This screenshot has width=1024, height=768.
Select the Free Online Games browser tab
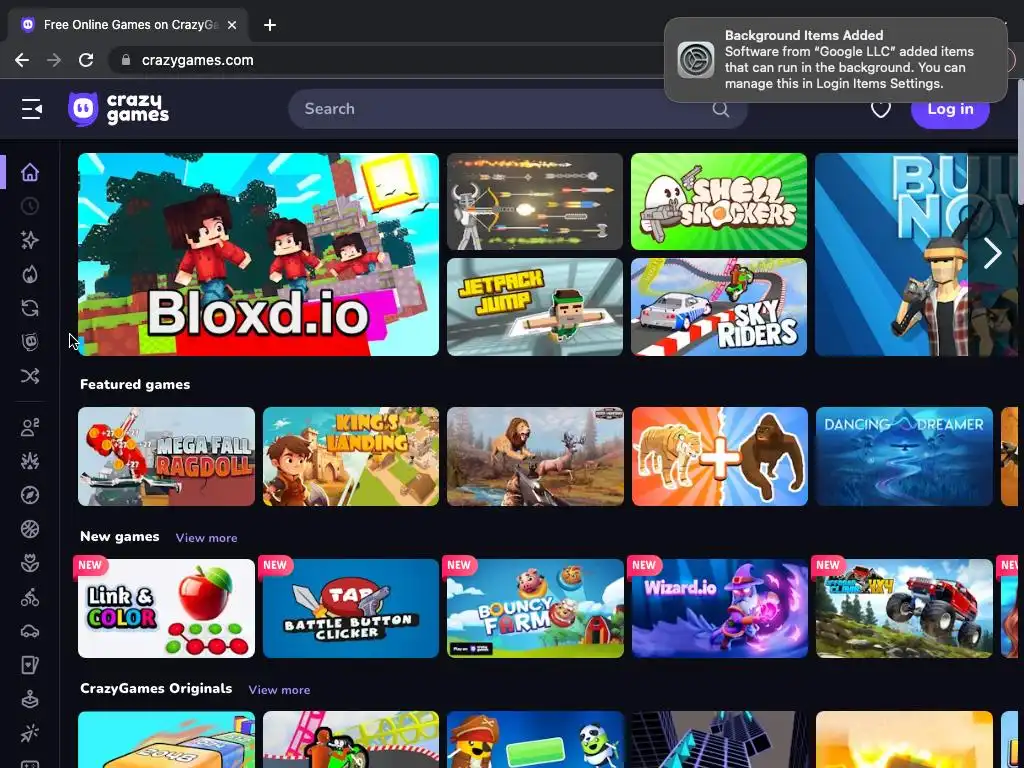tap(128, 25)
